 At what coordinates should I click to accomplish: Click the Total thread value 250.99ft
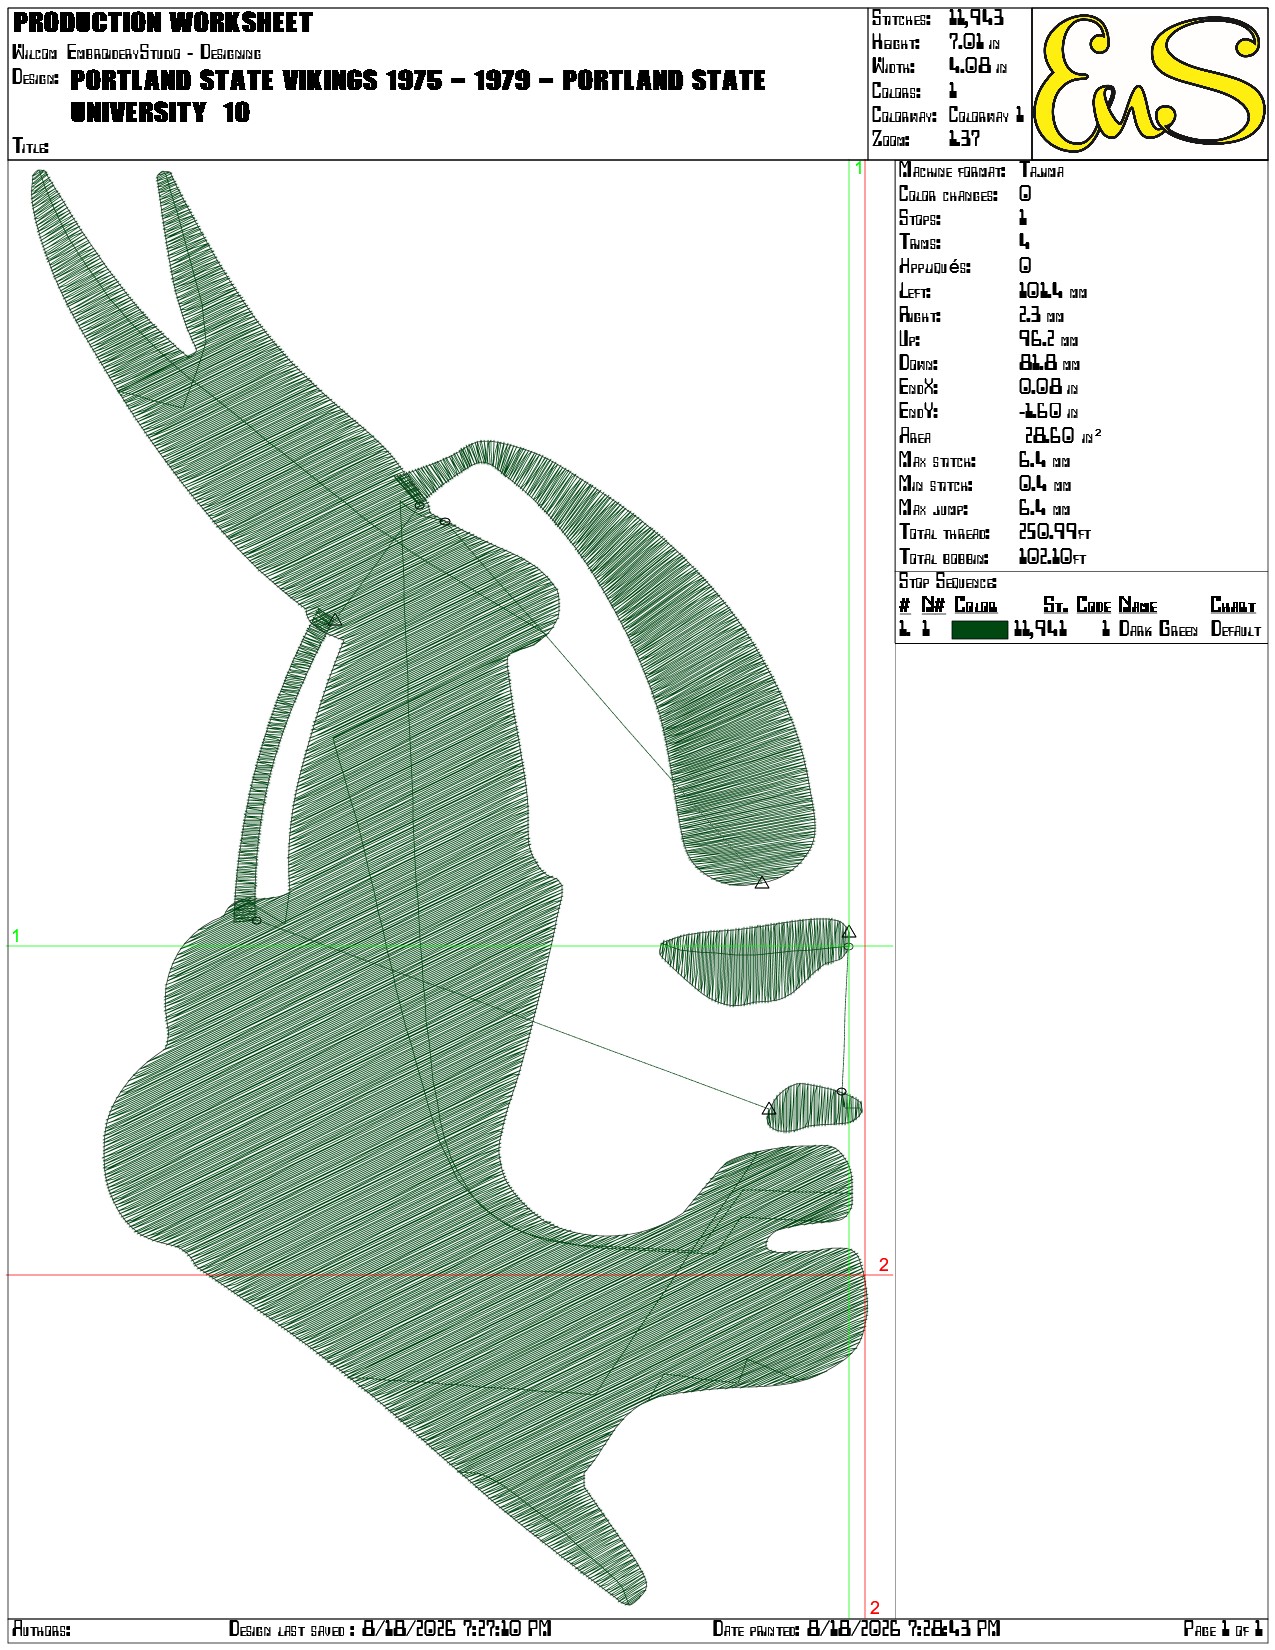pyautogui.click(x=1055, y=532)
